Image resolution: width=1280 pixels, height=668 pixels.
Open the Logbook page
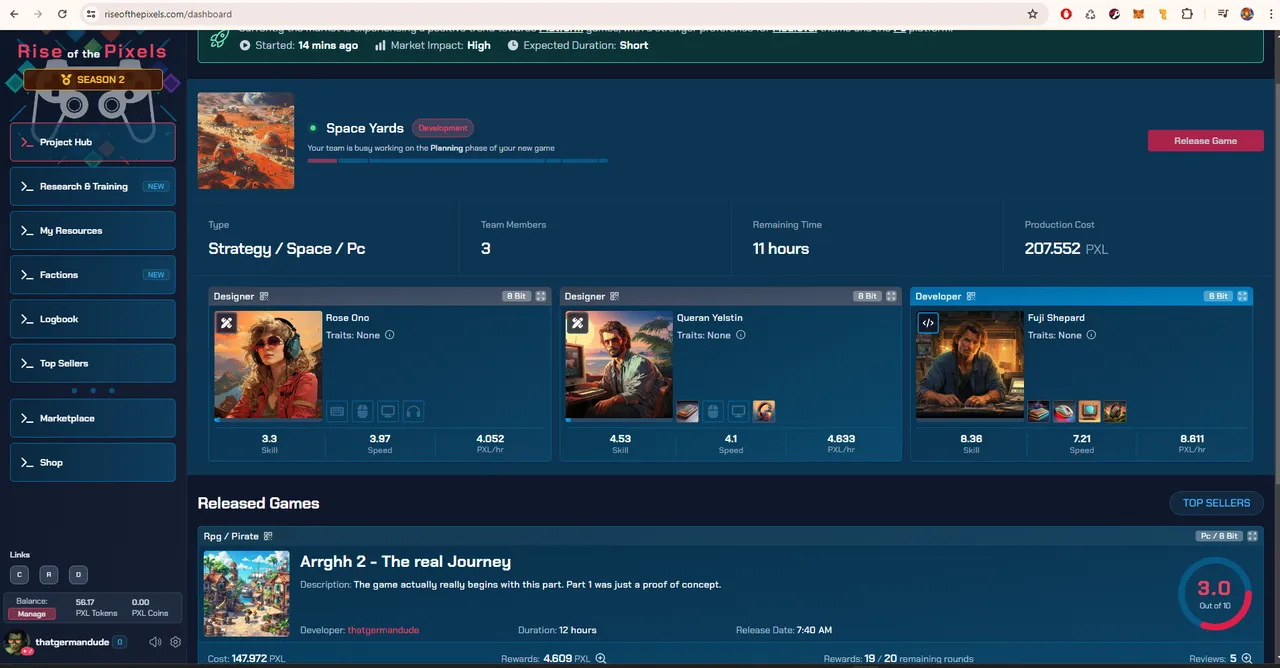[93, 319]
